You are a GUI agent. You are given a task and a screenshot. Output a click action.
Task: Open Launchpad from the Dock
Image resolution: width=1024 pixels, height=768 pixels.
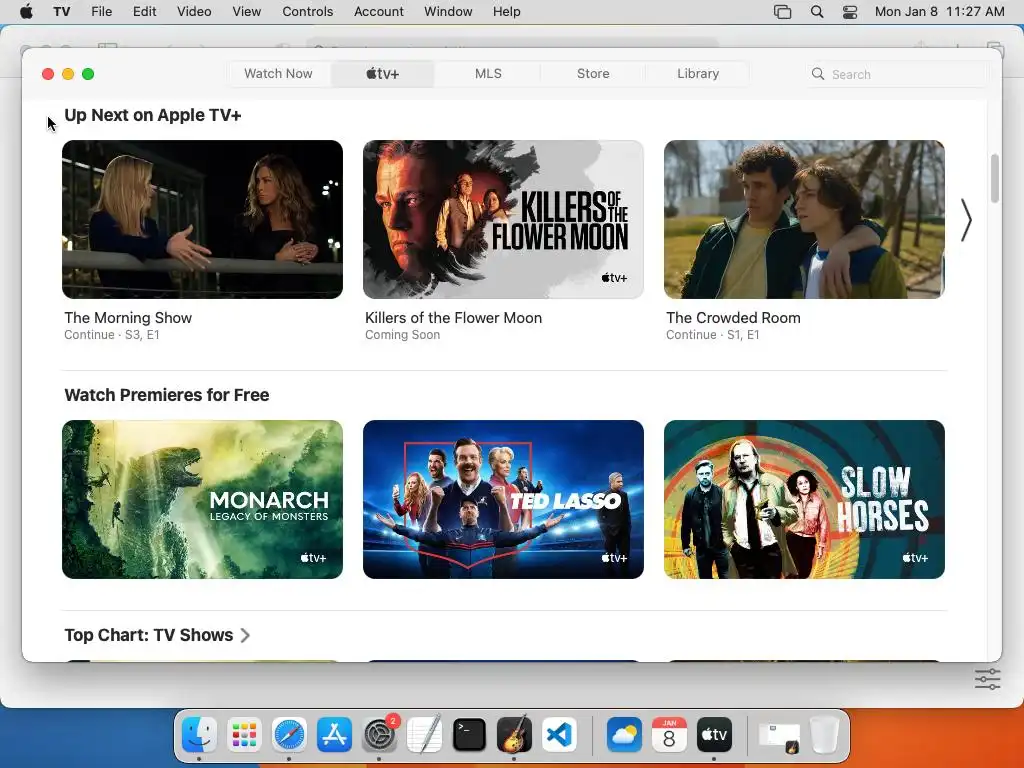(x=244, y=735)
